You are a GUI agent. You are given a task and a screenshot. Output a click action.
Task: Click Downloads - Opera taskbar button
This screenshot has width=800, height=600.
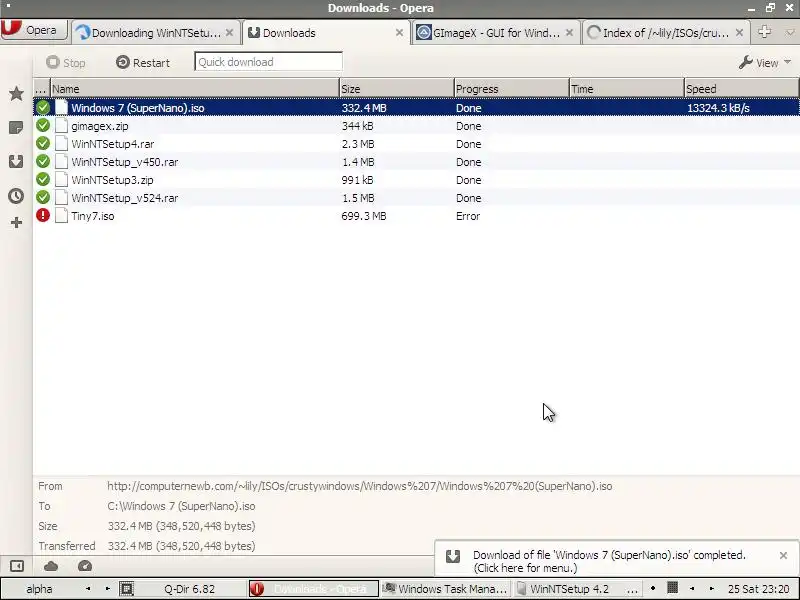coord(313,589)
